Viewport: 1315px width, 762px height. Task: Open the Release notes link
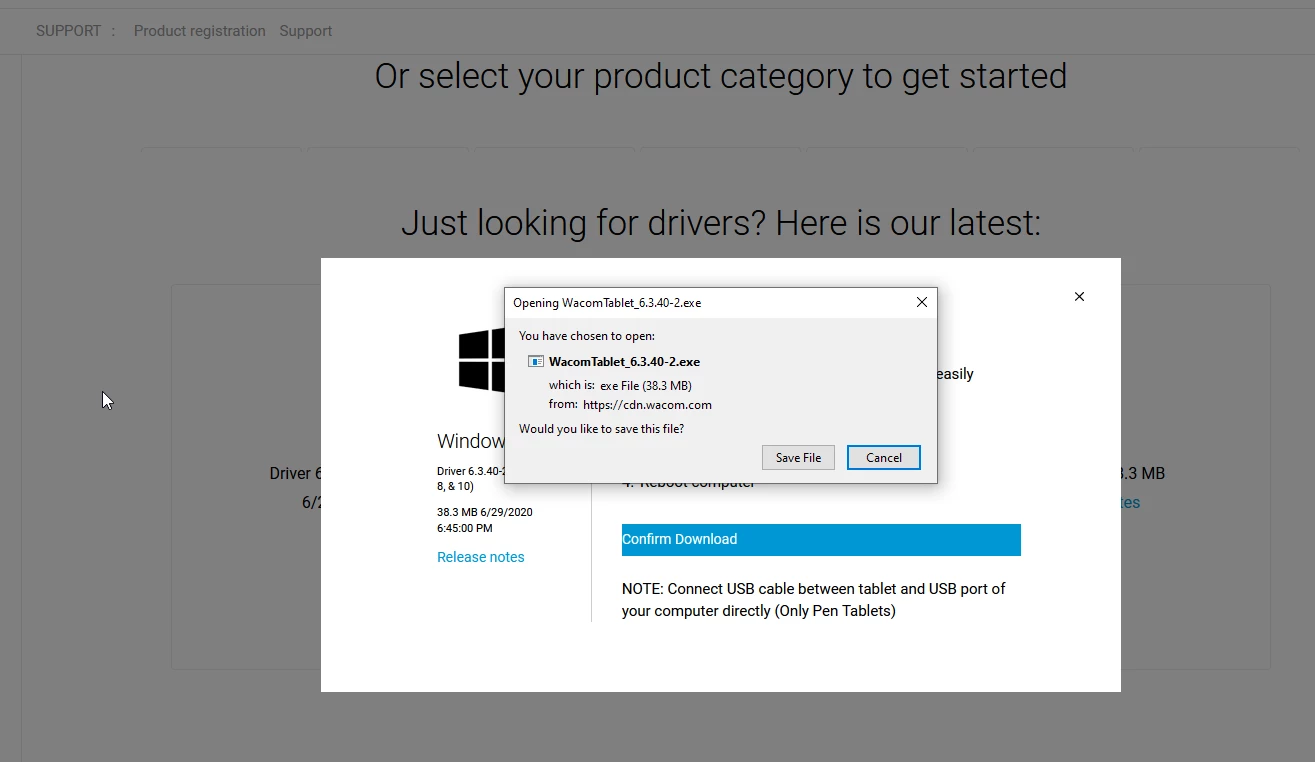[x=480, y=557]
